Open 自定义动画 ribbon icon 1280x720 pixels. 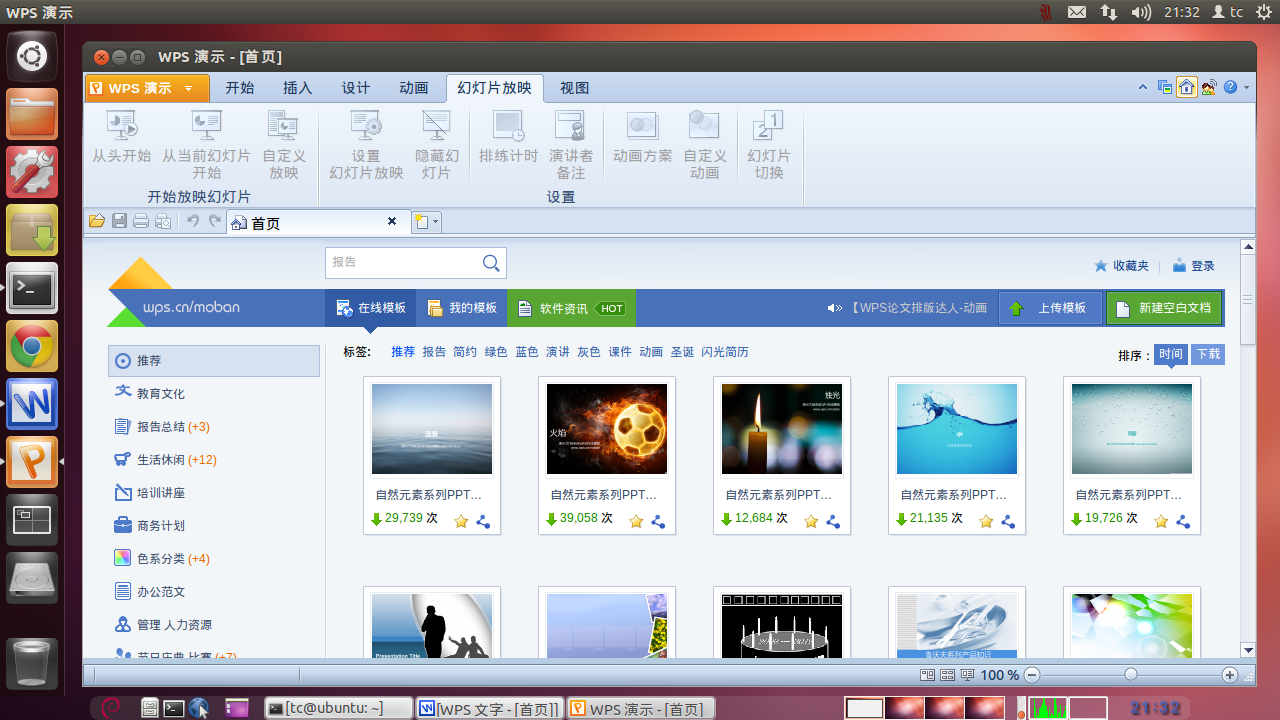705,126
